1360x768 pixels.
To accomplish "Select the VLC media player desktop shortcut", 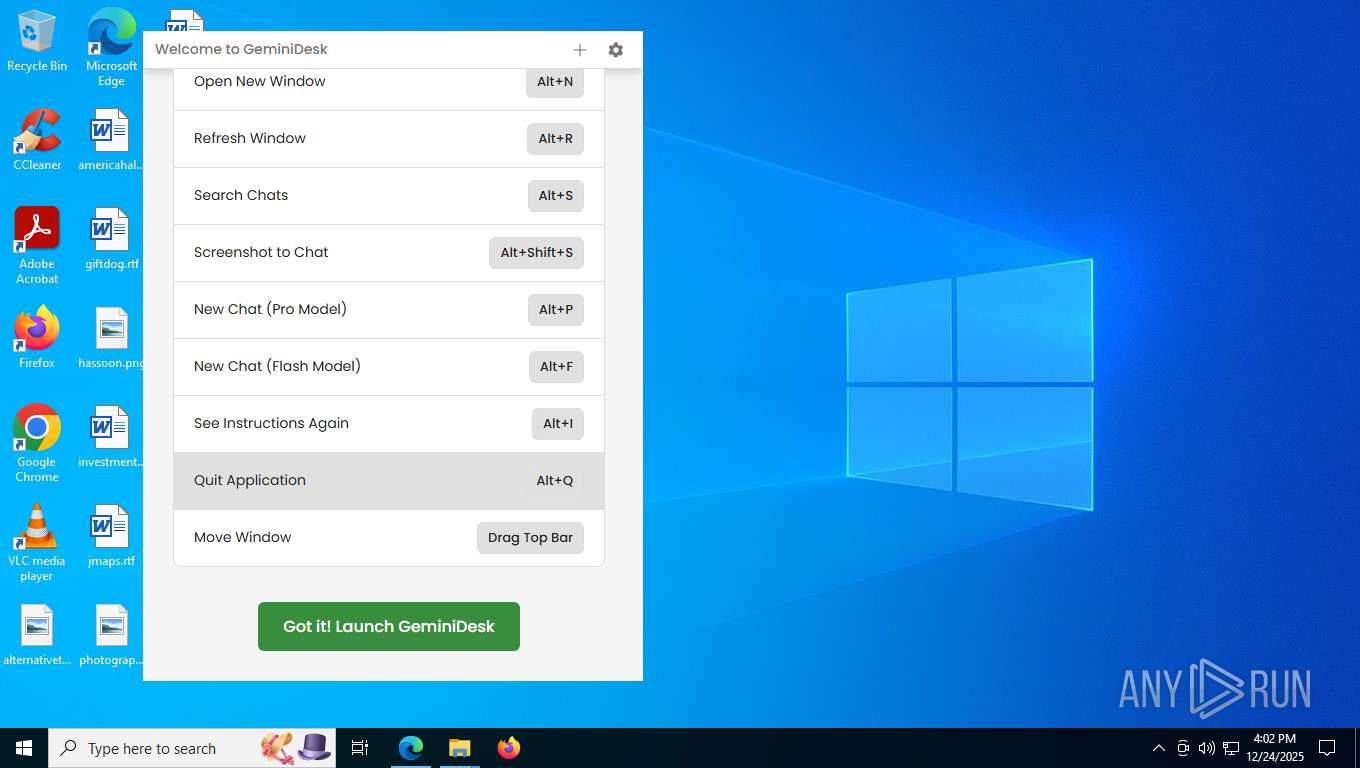I will (x=37, y=543).
